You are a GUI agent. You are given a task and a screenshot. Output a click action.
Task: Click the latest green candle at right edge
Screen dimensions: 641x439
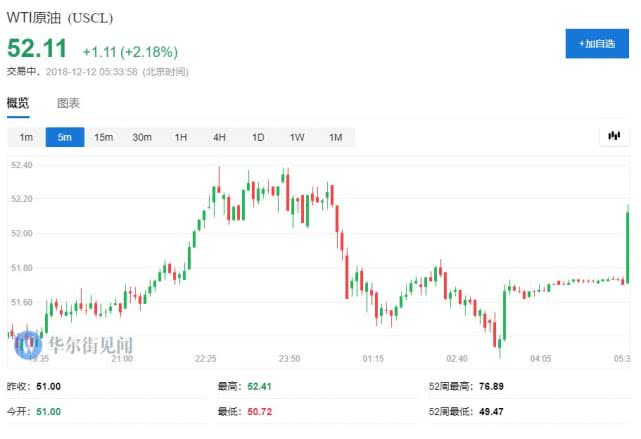(x=627, y=240)
